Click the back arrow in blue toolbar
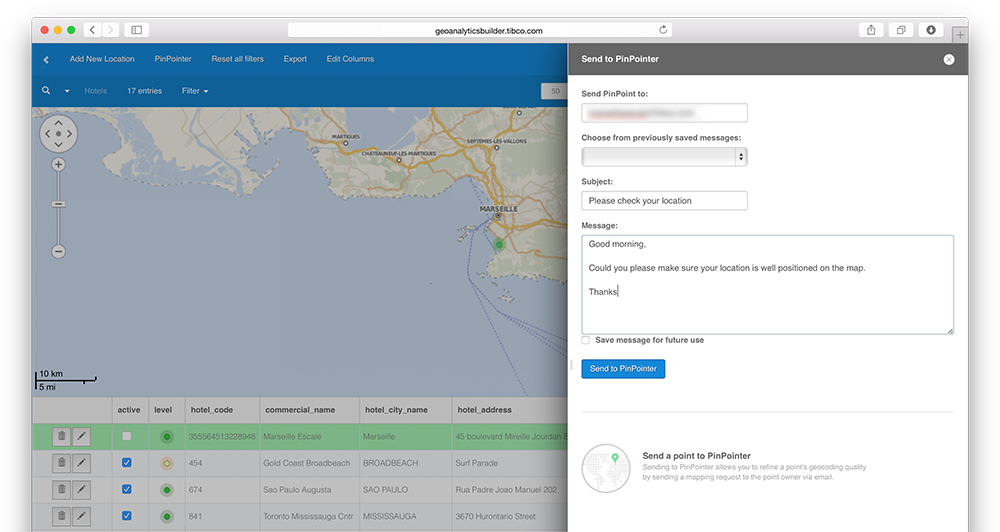Screen dimensions: 1000x532 pos(46,60)
